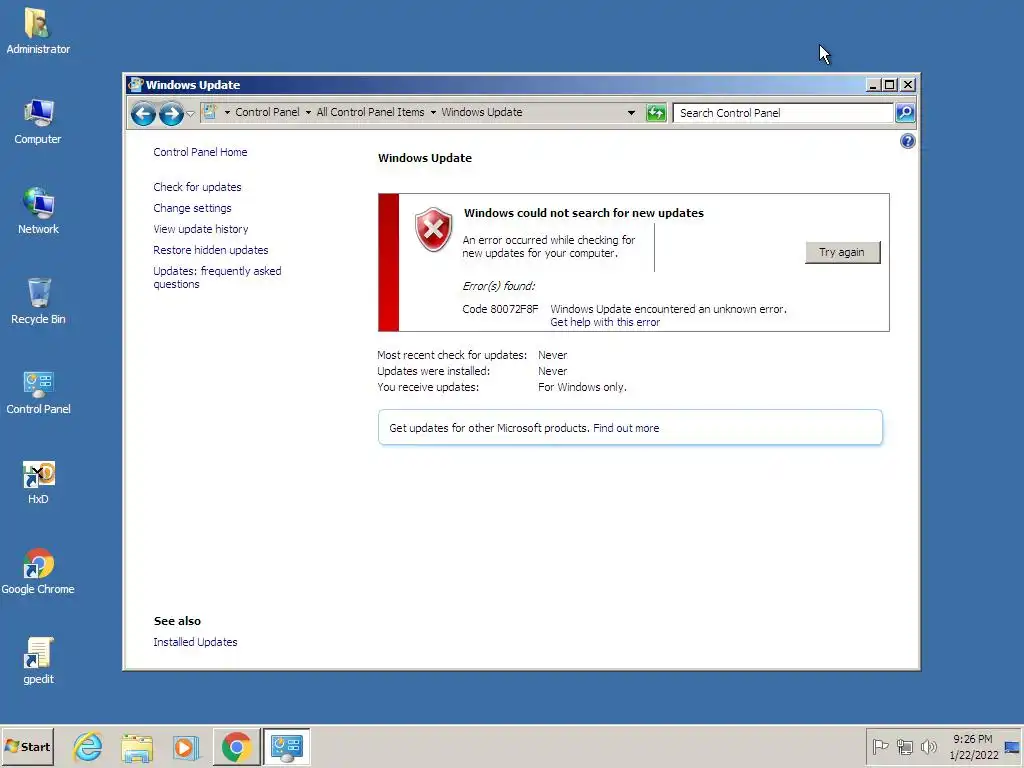
Task: Open the address bar history dropdown
Action: [631, 112]
